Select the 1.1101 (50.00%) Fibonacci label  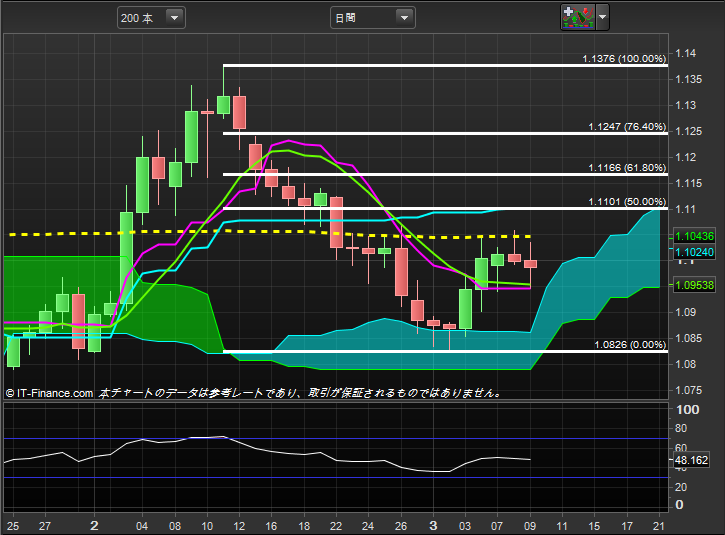pos(627,202)
